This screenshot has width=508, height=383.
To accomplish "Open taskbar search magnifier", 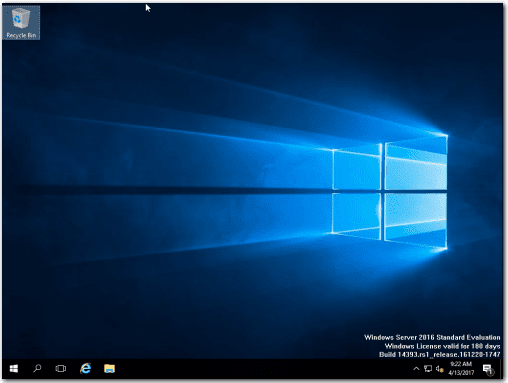I will tap(37, 368).
